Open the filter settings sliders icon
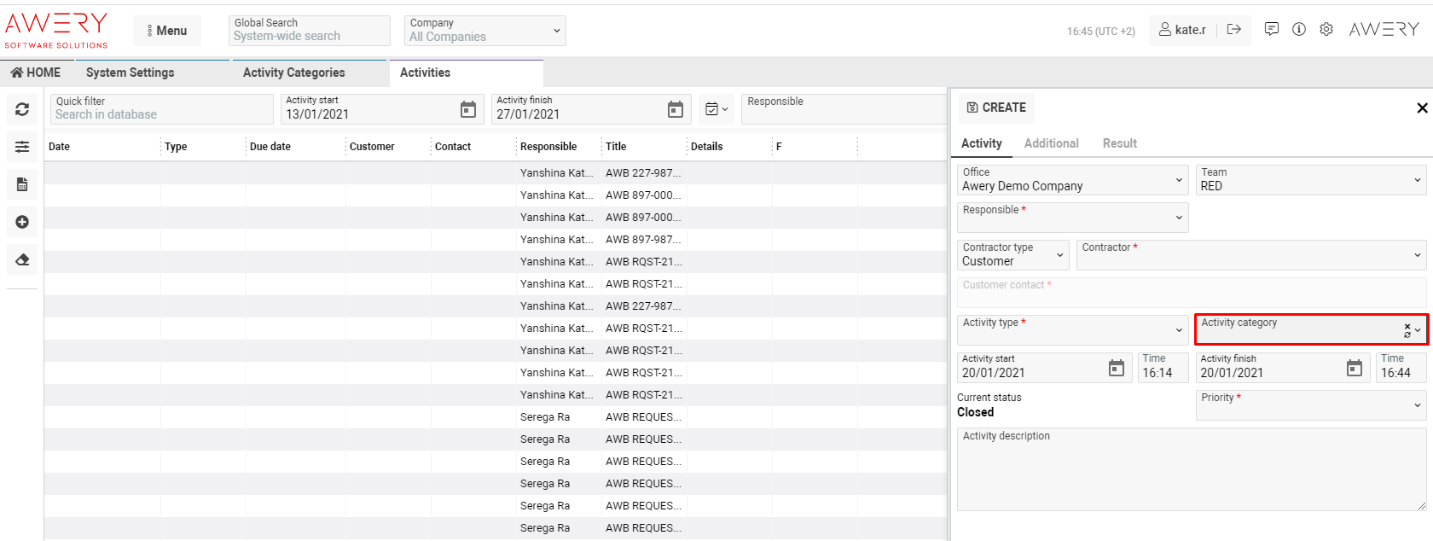Viewport: 1433px width, 541px height. coord(22,147)
